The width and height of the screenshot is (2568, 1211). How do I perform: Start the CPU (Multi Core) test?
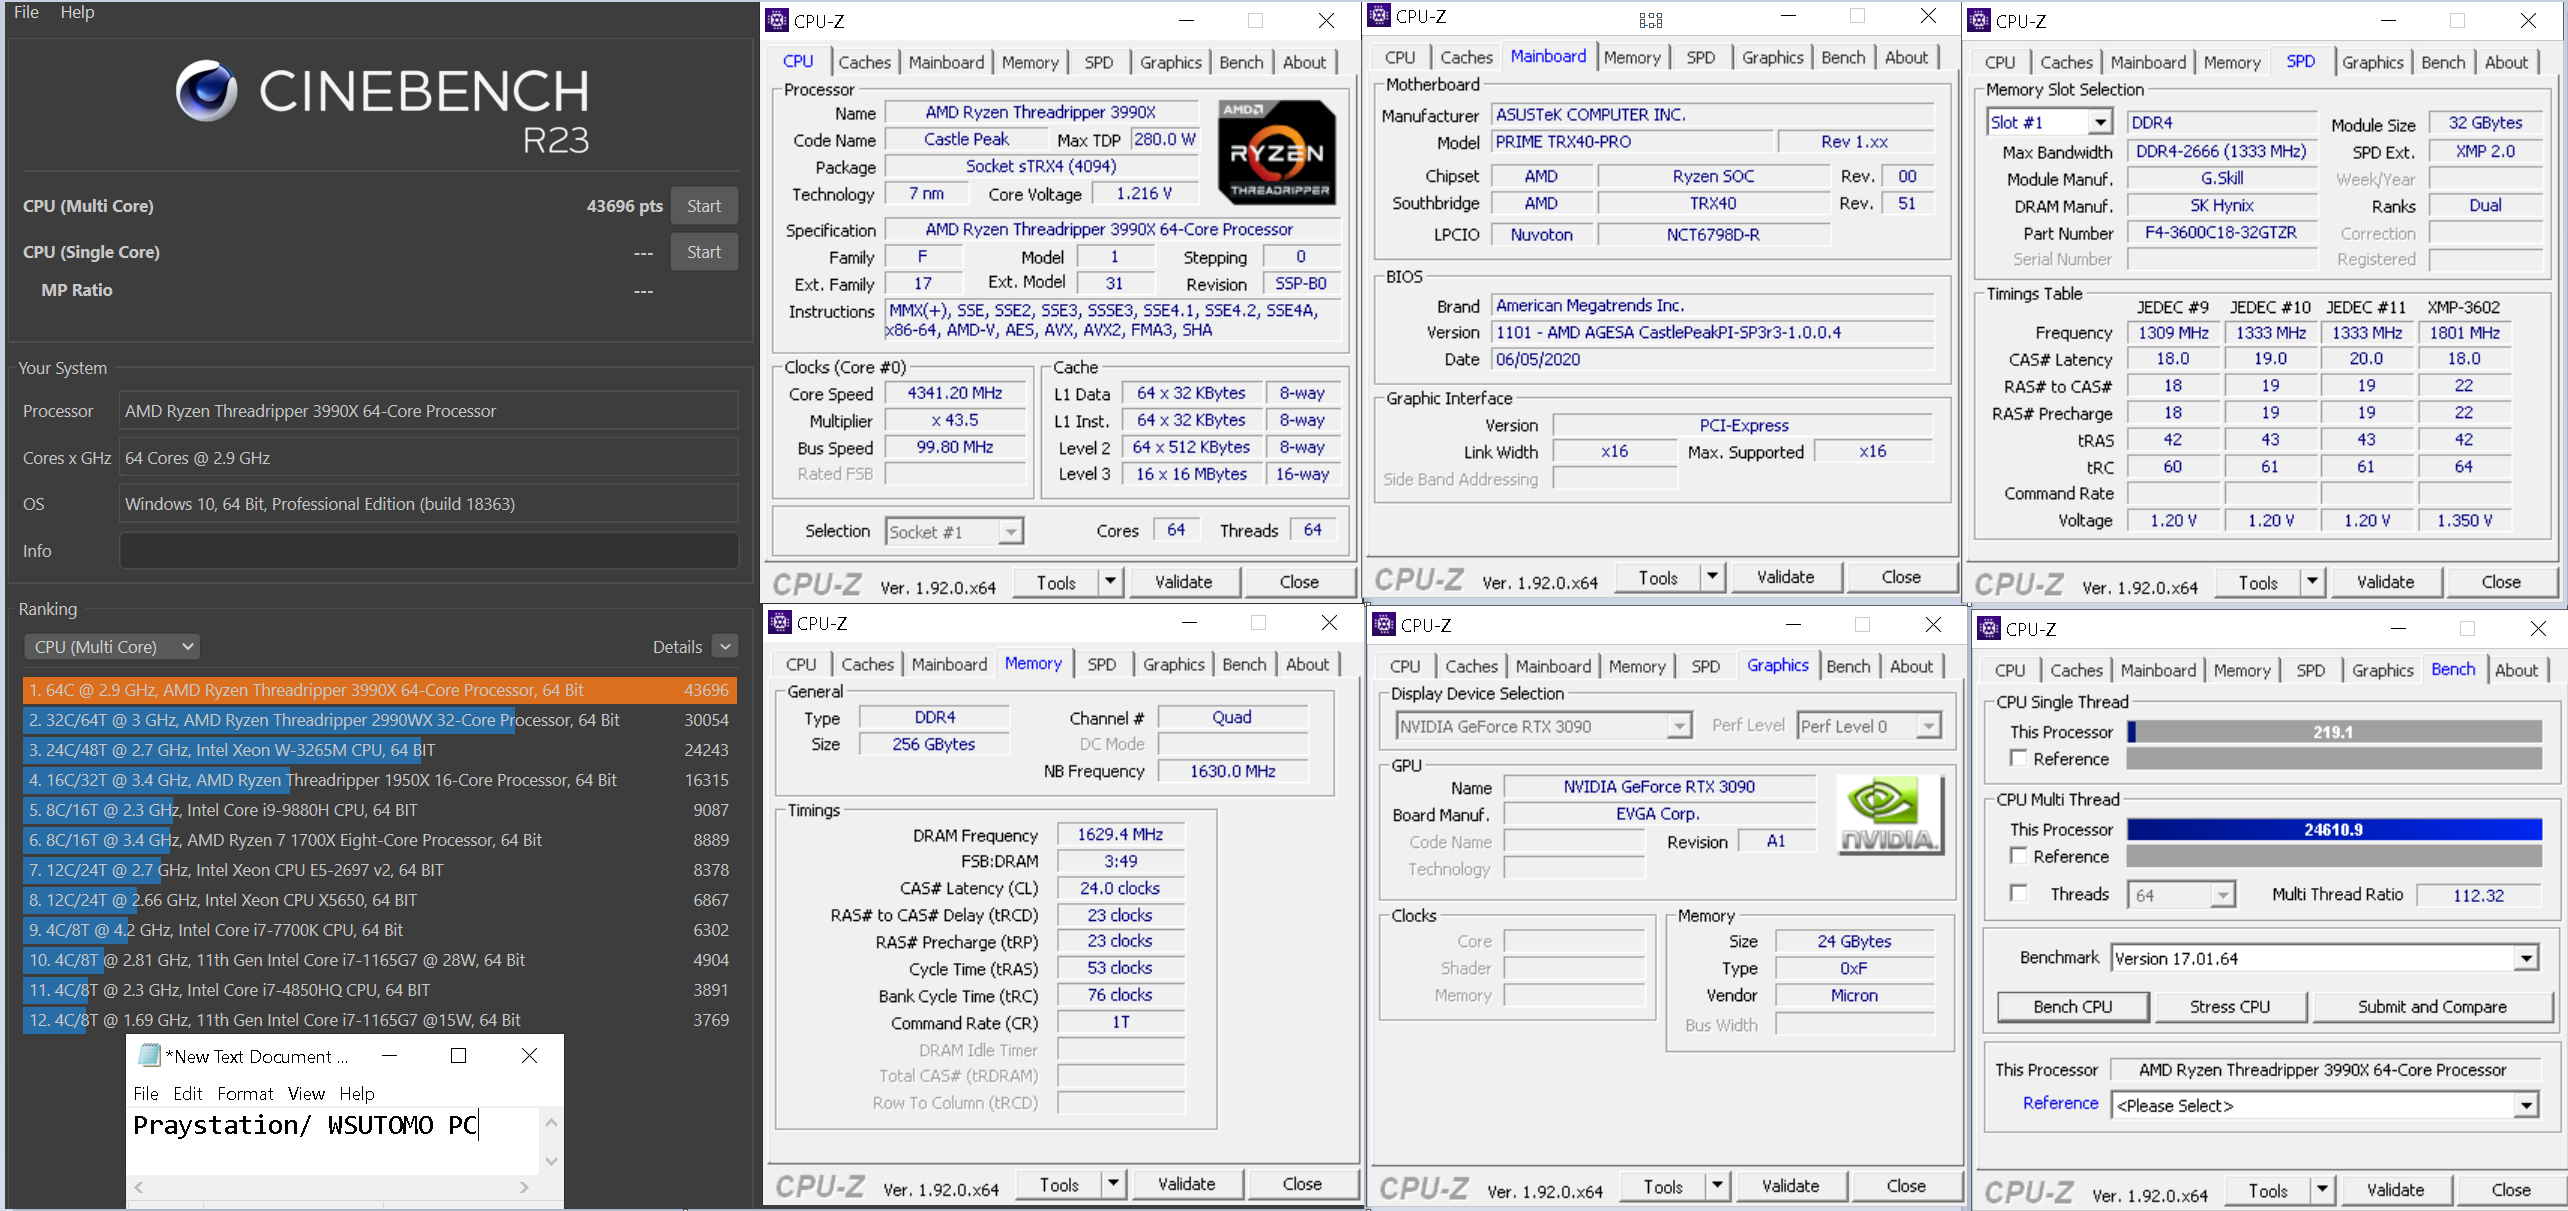coord(704,206)
